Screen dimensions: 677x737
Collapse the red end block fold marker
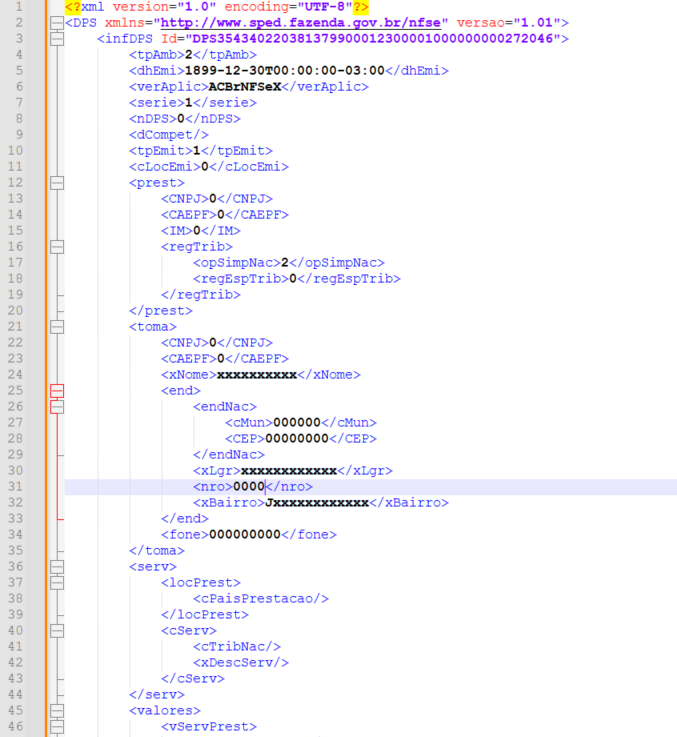coord(57,391)
